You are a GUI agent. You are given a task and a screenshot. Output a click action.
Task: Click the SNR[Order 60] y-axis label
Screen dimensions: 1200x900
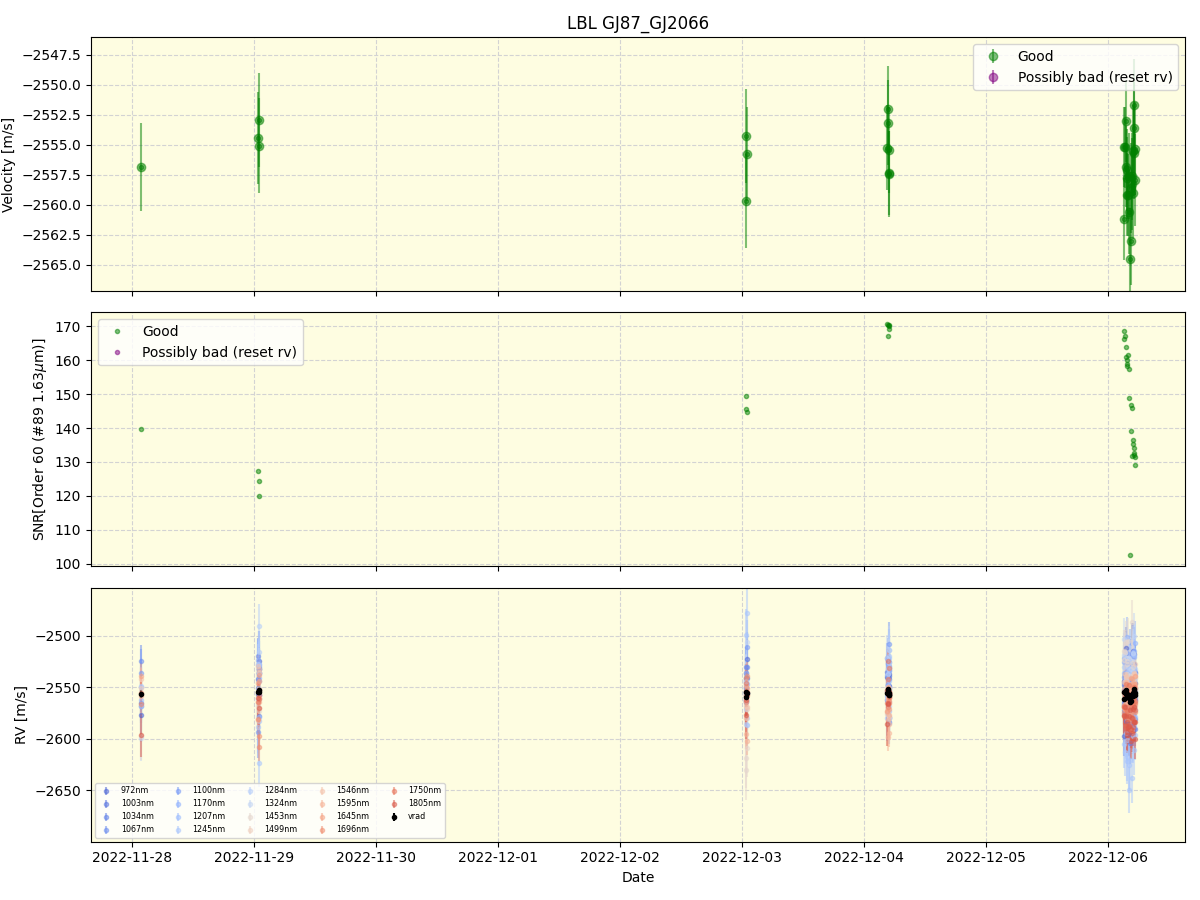point(39,439)
